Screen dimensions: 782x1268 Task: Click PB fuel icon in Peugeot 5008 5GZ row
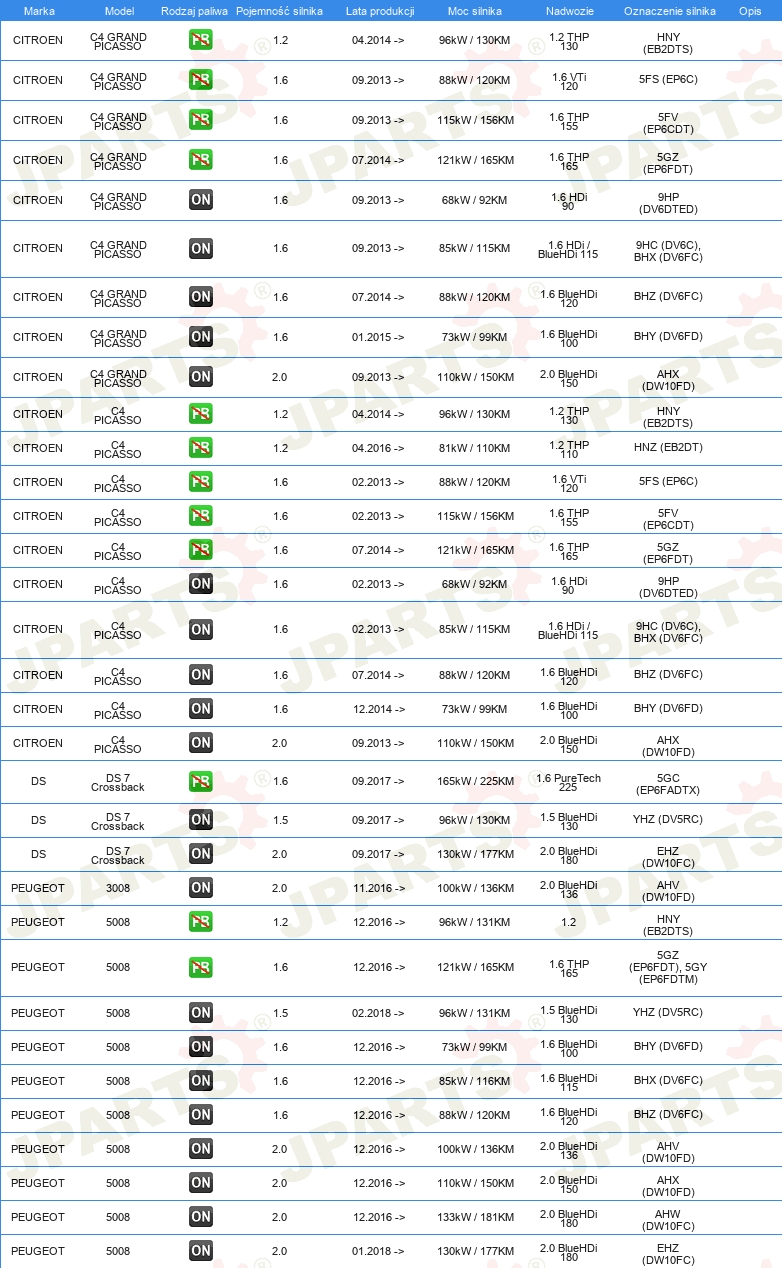pos(201,967)
